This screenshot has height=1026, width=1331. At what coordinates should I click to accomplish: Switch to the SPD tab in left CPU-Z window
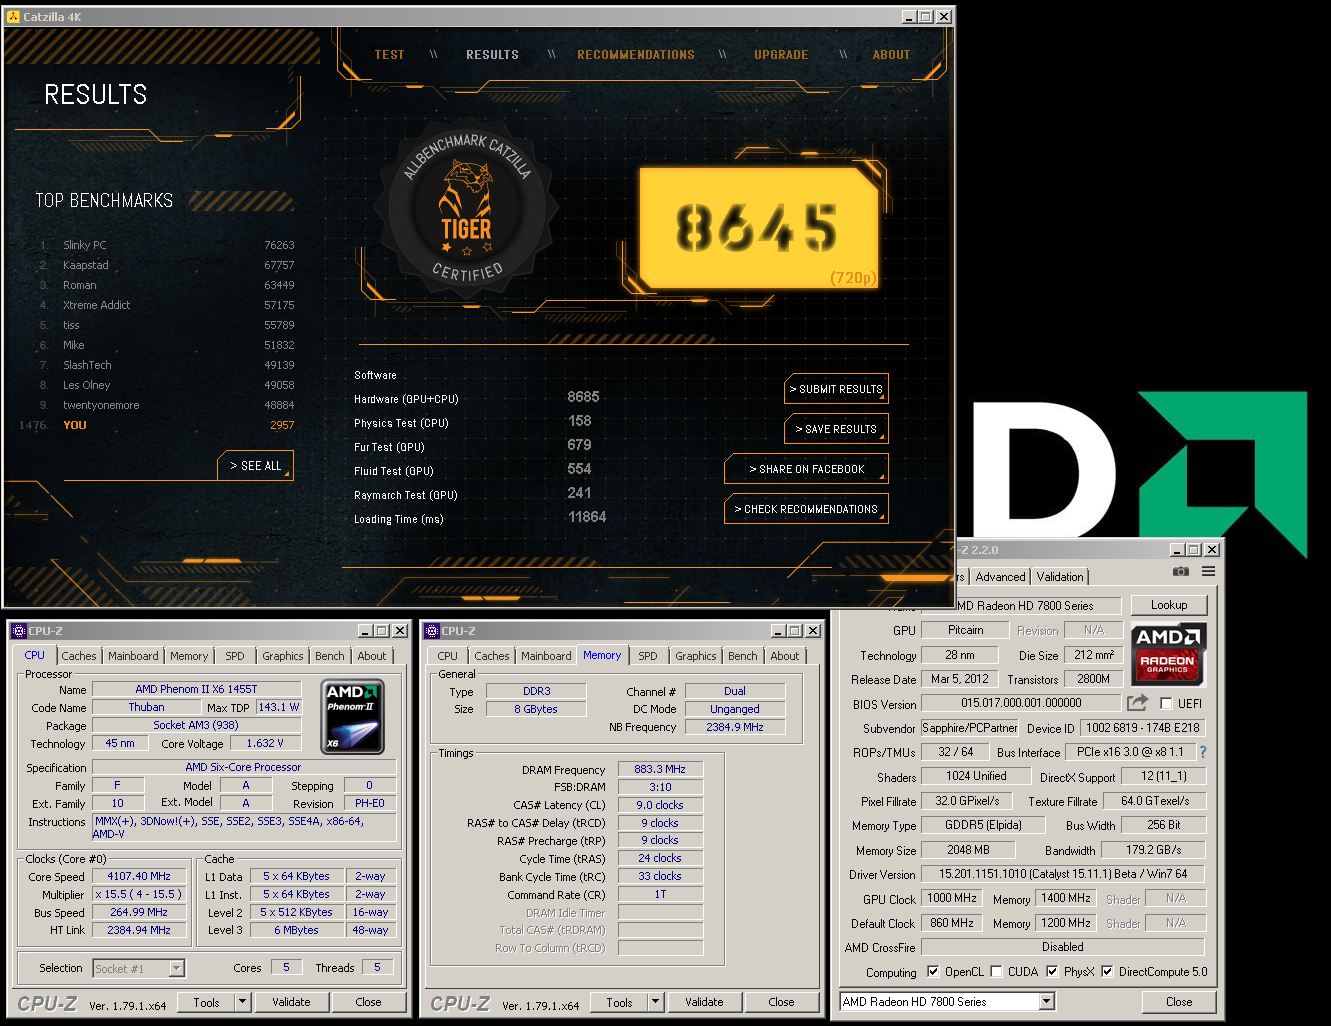pos(234,656)
